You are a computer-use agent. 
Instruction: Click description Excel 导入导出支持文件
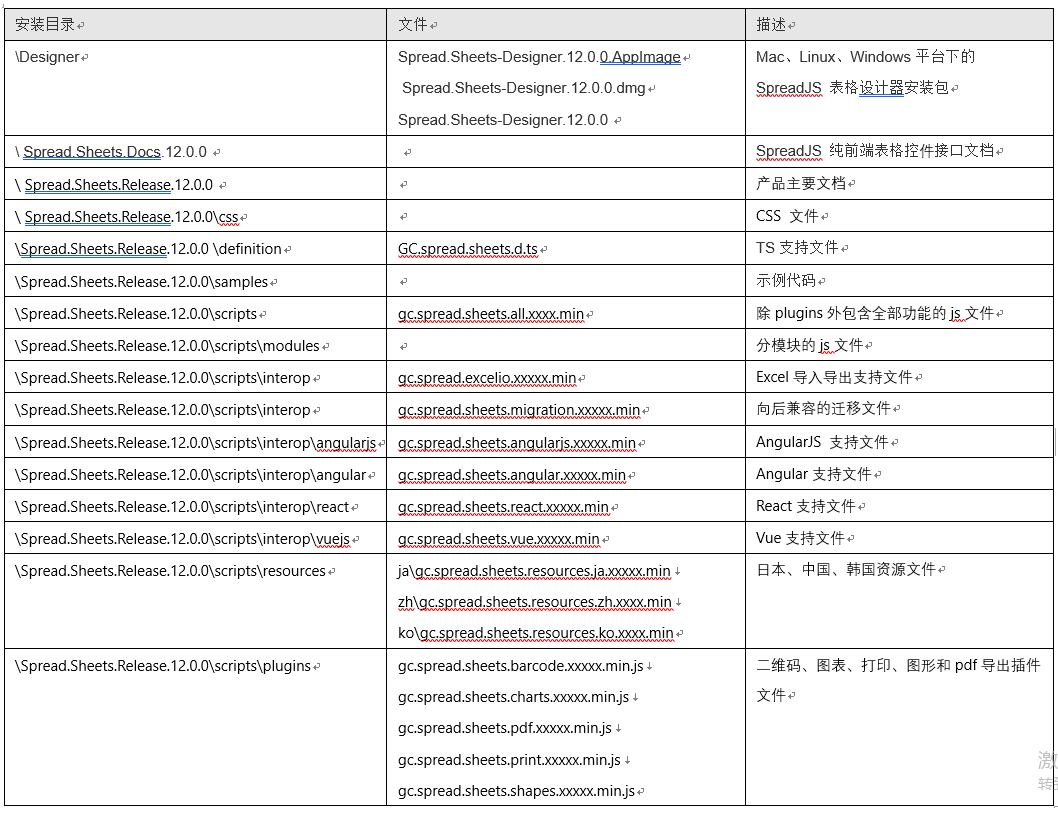point(835,377)
